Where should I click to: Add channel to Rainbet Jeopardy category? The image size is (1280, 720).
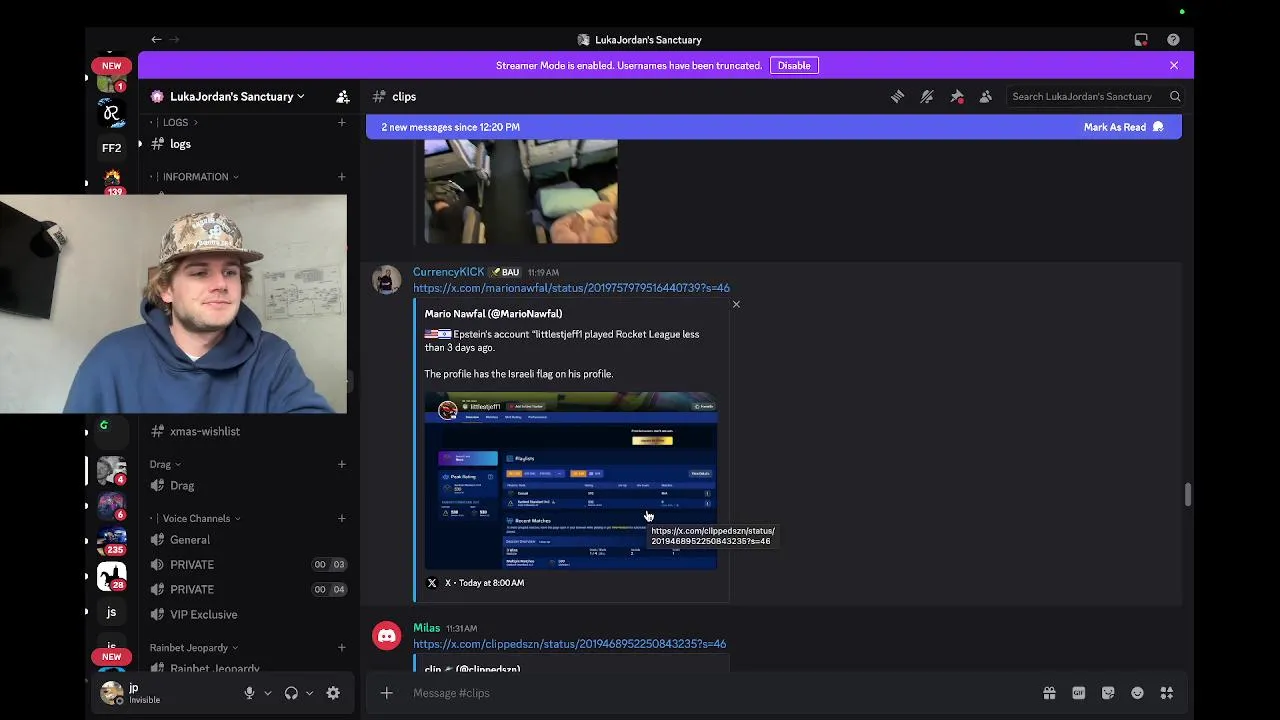click(341, 647)
